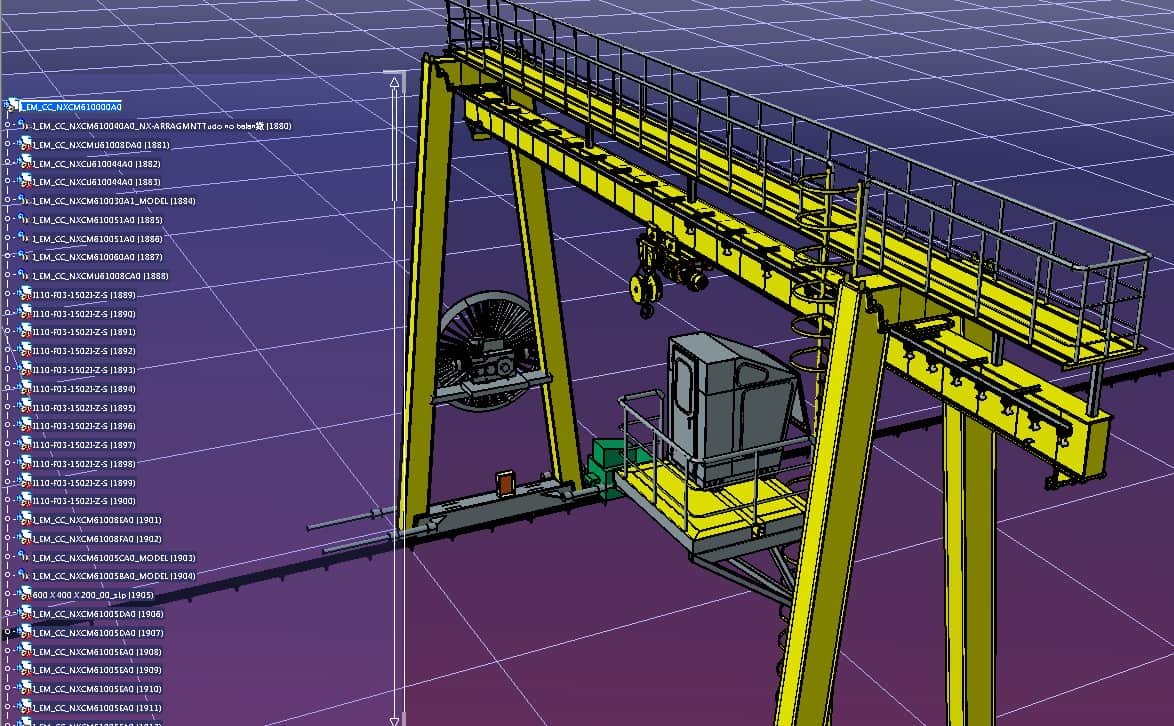1174x726 pixels.
Task: Click the part icon of NXCM61005EA0 (1909)
Action: point(25,670)
